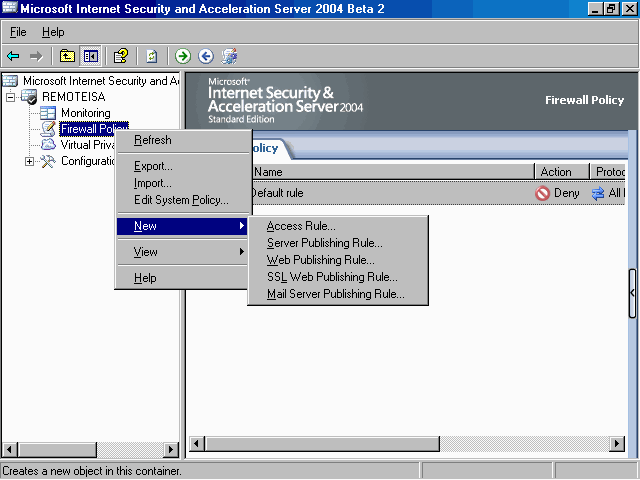Toggle the Show/Hide Console Tree icon
The height and width of the screenshot is (480, 640).
(x=91, y=56)
